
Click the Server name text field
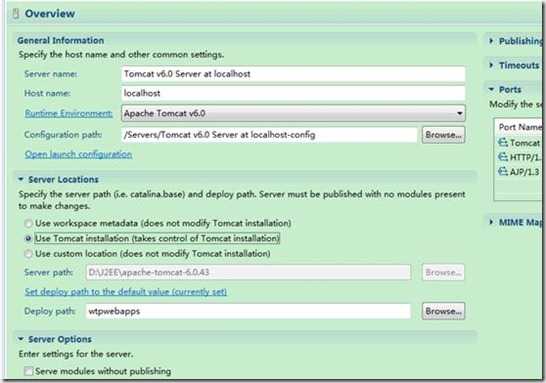294,74
